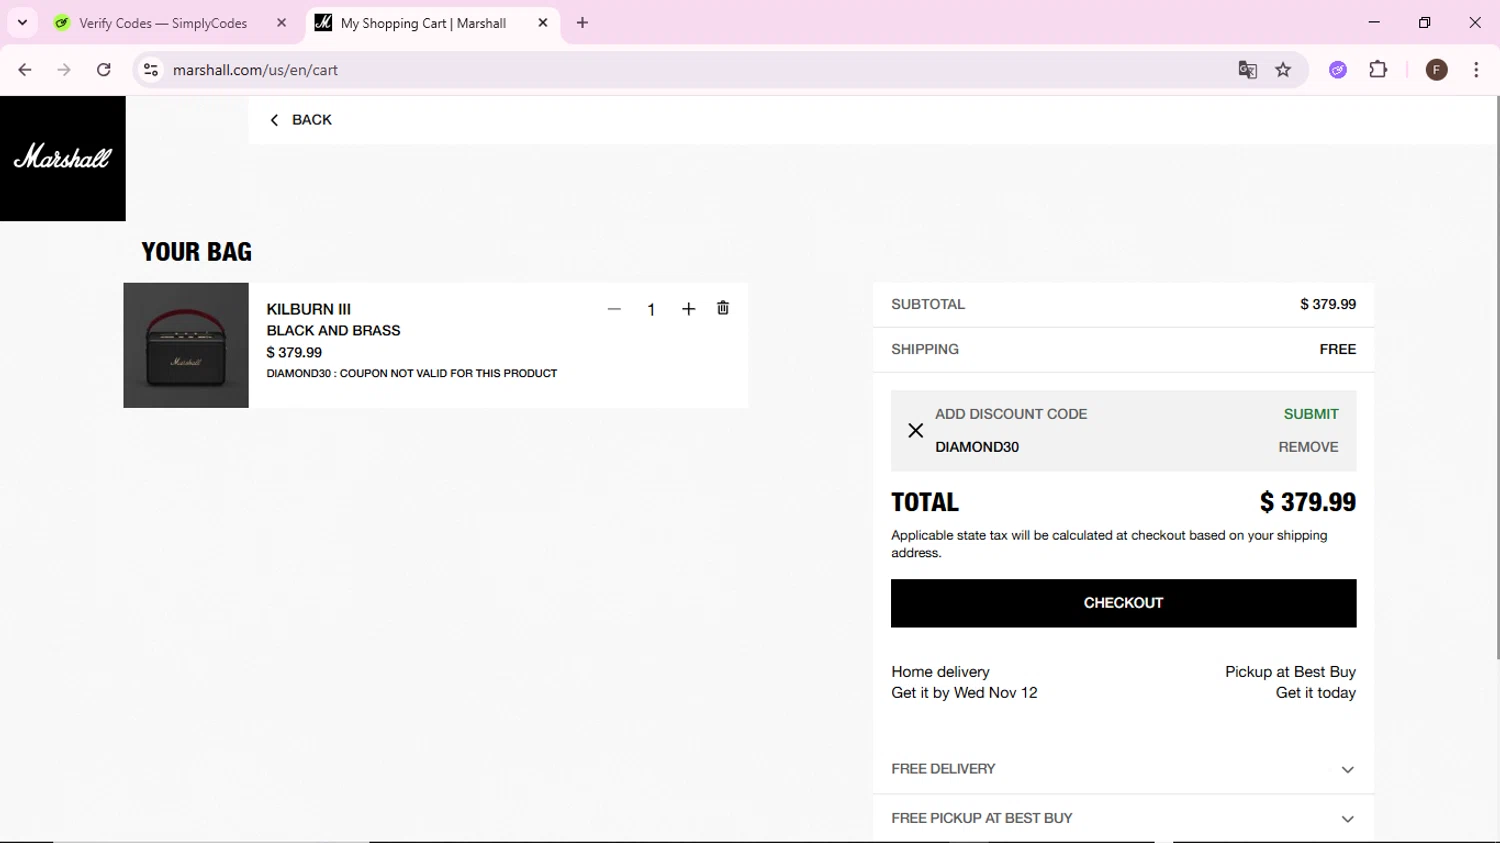The height and width of the screenshot is (843, 1500).
Task: Click the TOTAL $ 379.99 amount
Action: 1308,502
